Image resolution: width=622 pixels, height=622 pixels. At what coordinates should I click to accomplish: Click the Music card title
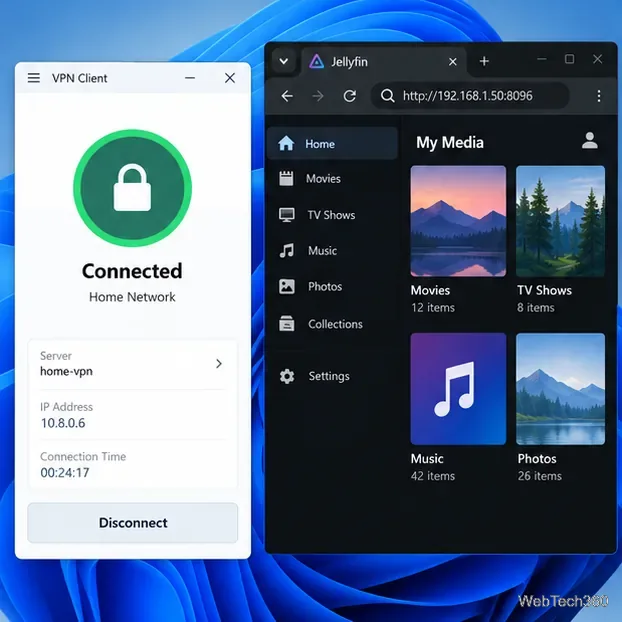coord(427,459)
